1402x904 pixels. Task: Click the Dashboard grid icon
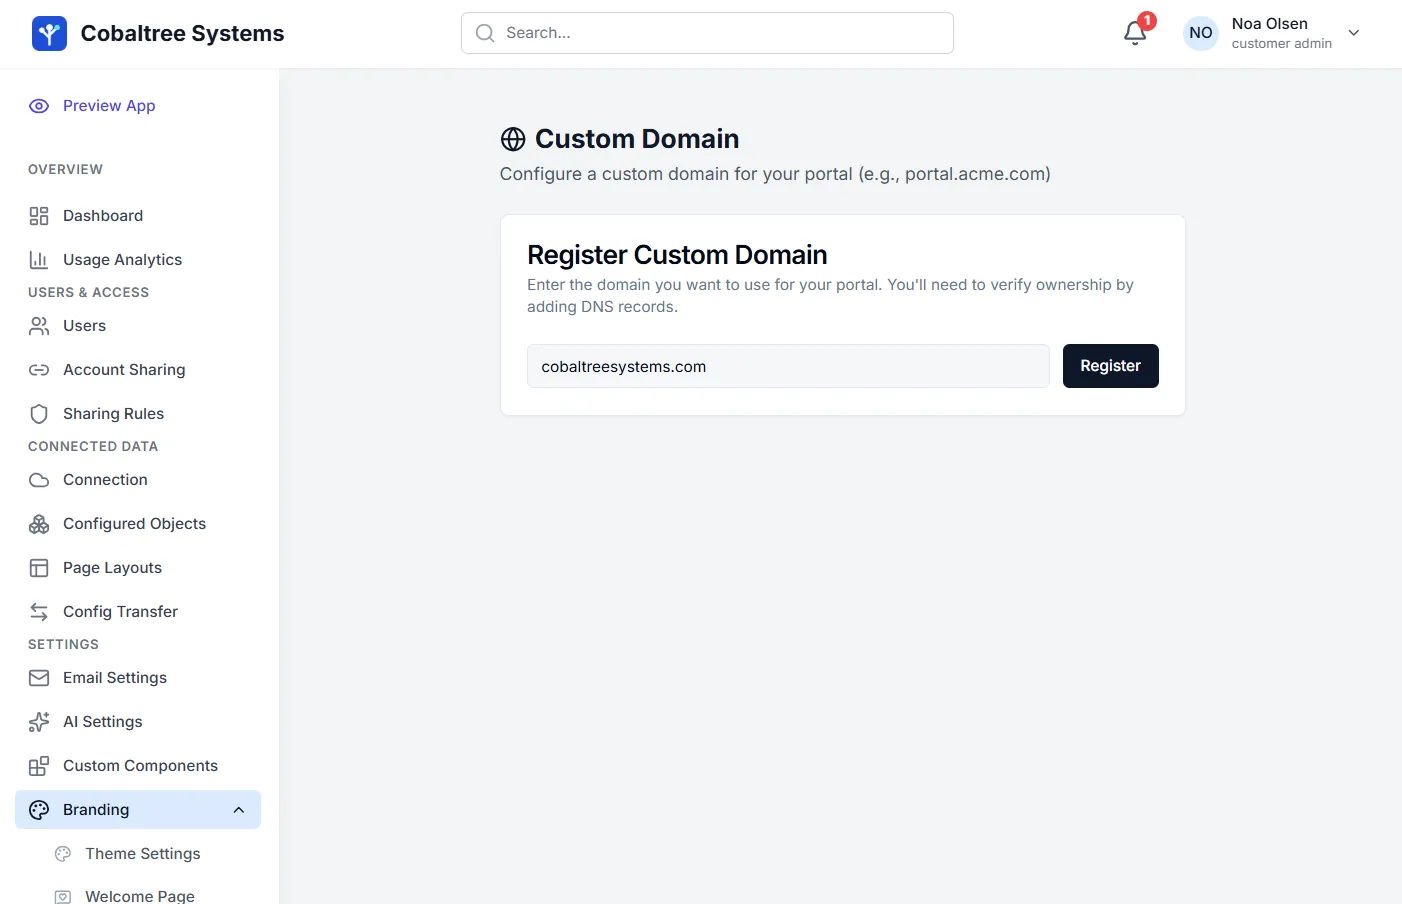coord(39,216)
